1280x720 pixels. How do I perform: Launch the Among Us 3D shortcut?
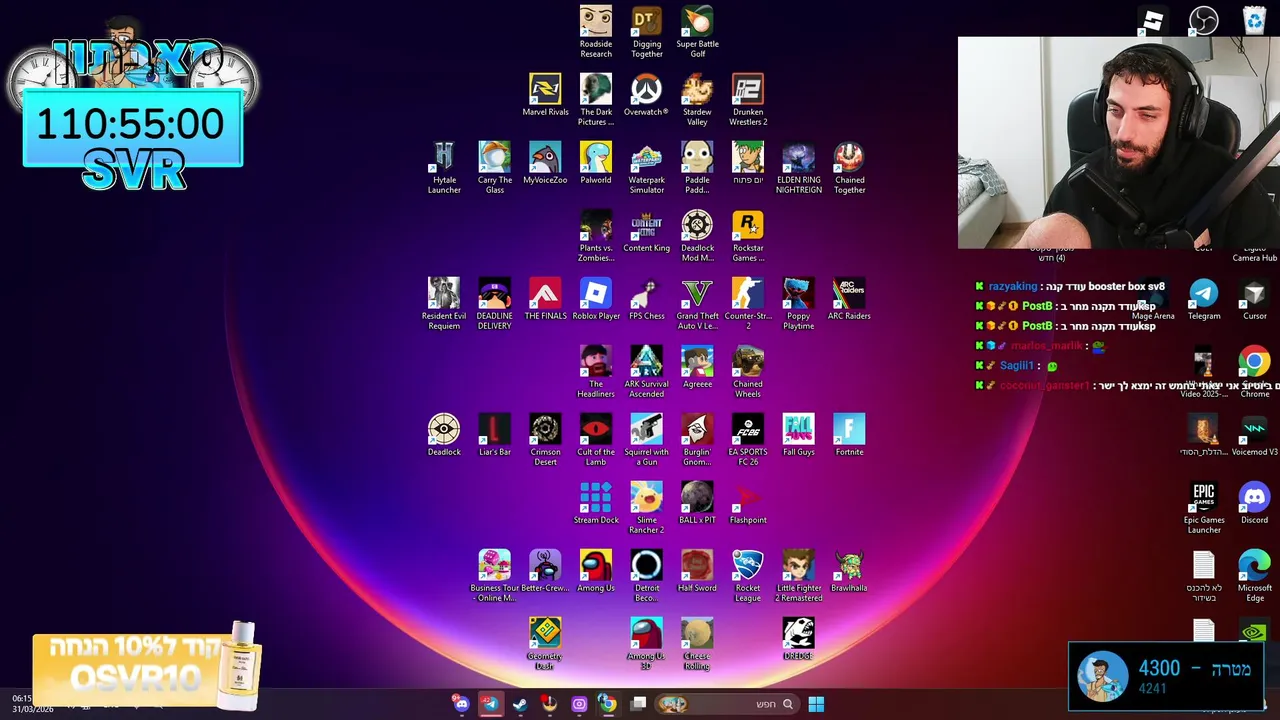tap(646, 644)
